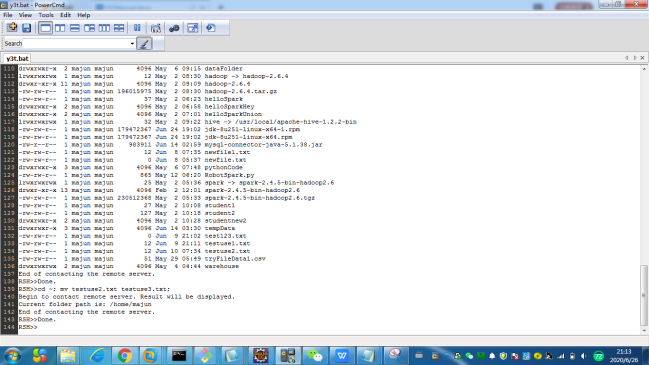The width and height of the screenshot is (649, 365).
Task: Click the jdk-8u251-linux-x64-1.rpm filename
Action: click(252, 130)
